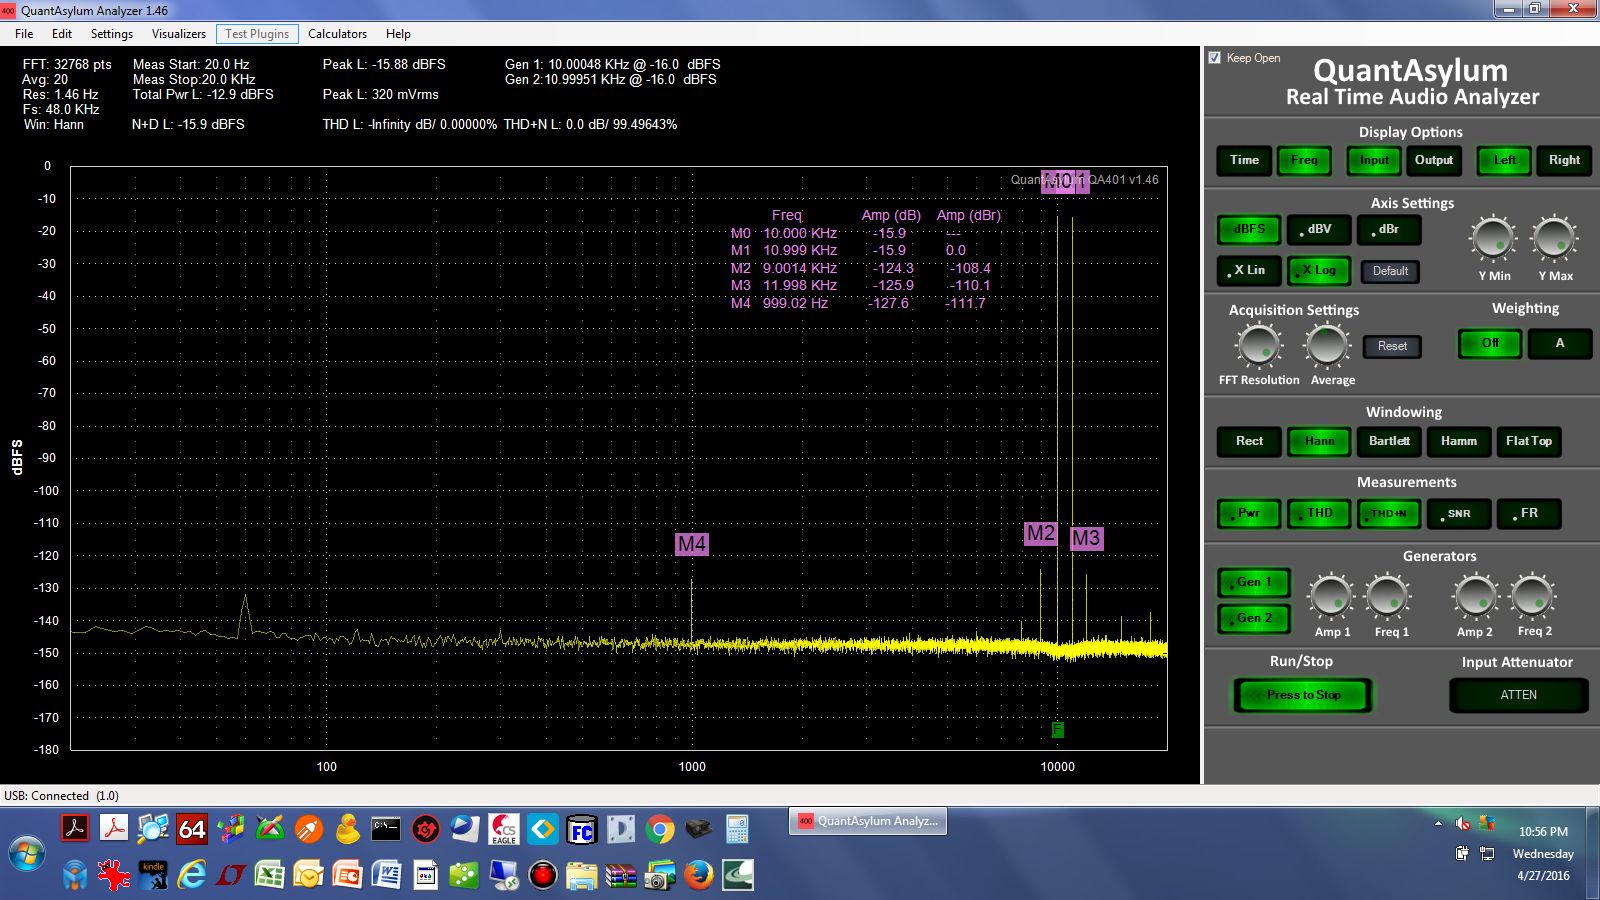Open Word from taskbar
1600x900 pixels.
[x=386, y=875]
